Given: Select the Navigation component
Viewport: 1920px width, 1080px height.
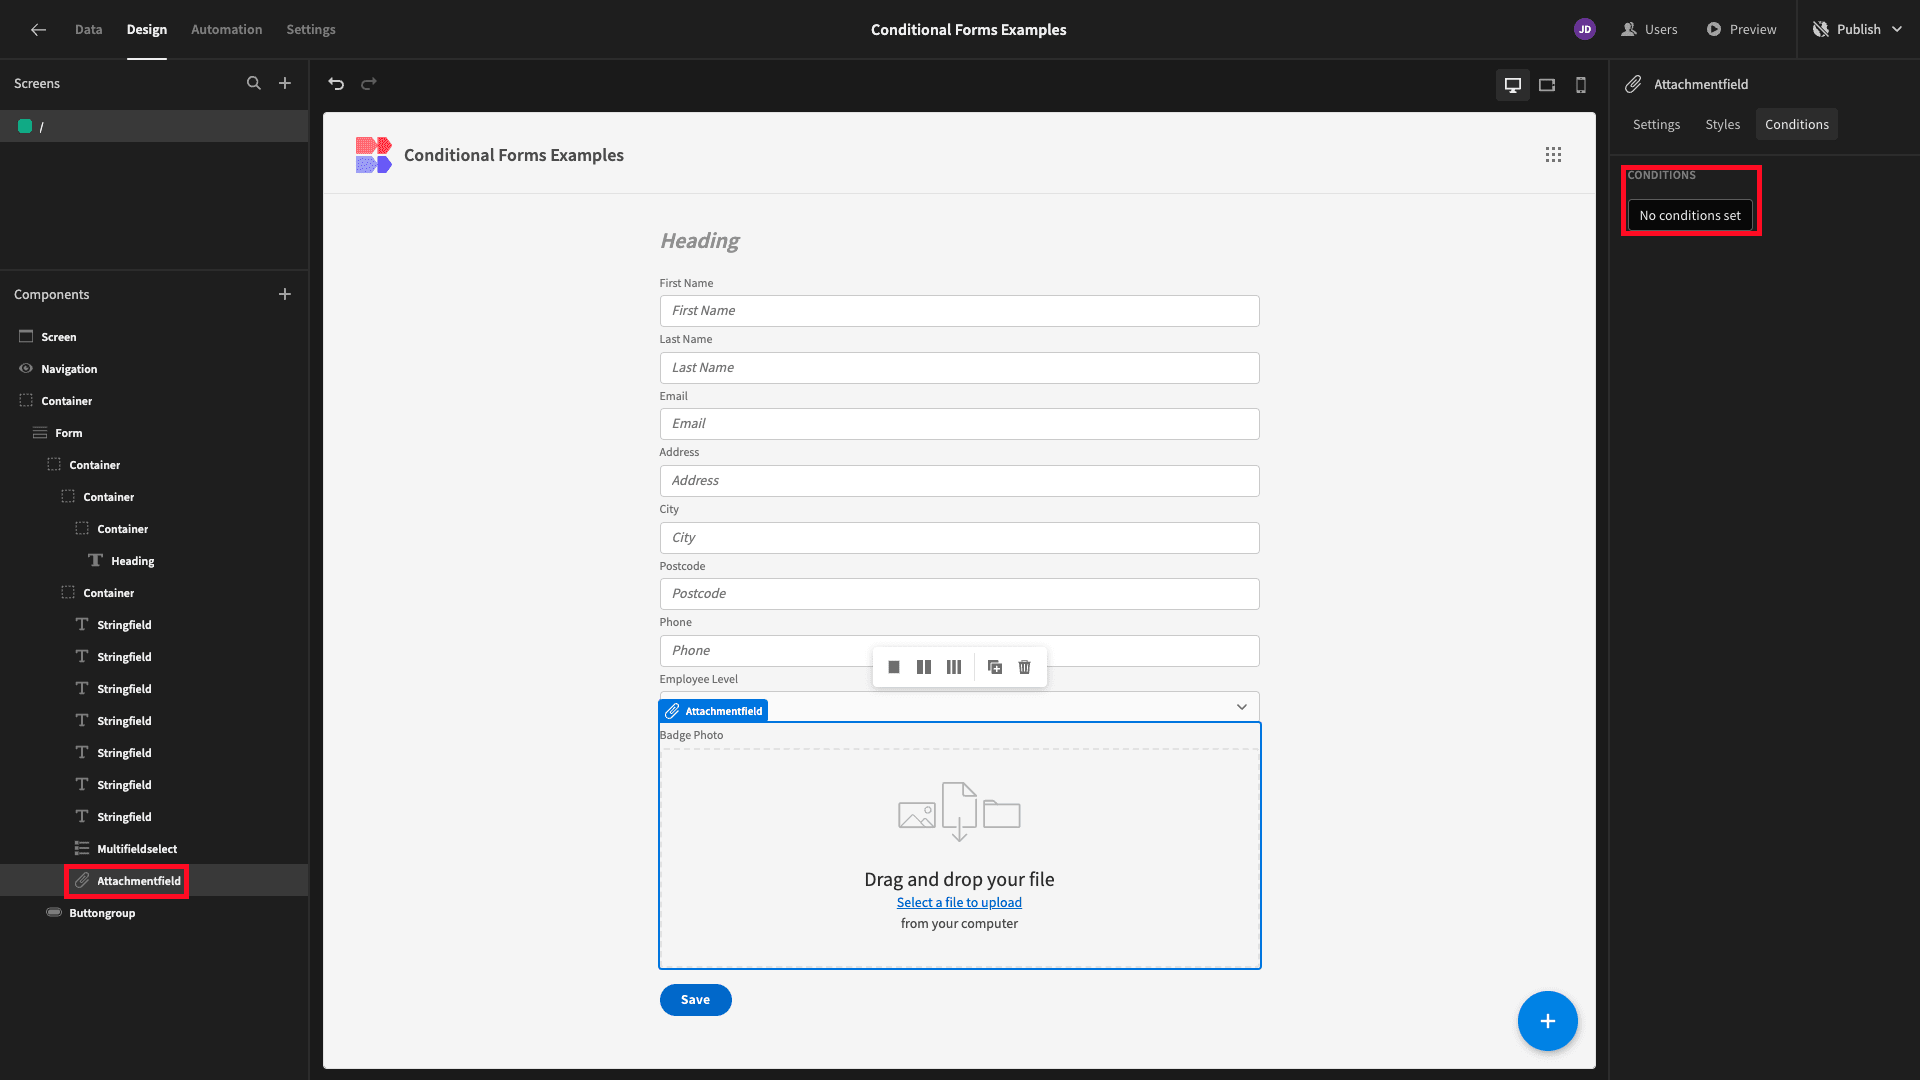Looking at the screenshot, I should click(154, 369).
